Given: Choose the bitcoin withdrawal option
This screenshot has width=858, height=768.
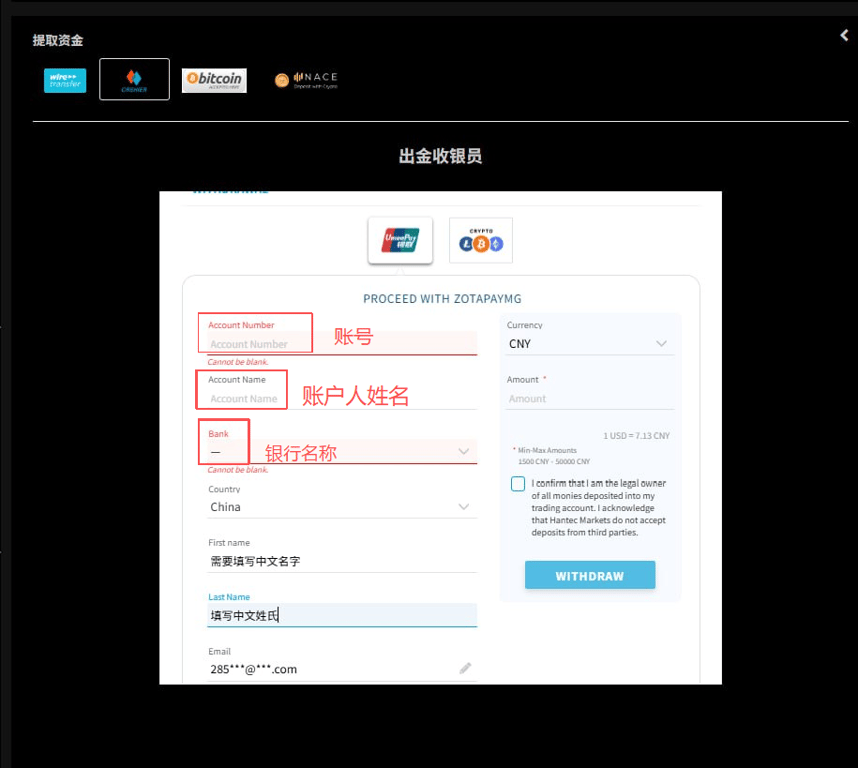Looking at the screenshot, I should pyautogui.click(x=214, y=80).
